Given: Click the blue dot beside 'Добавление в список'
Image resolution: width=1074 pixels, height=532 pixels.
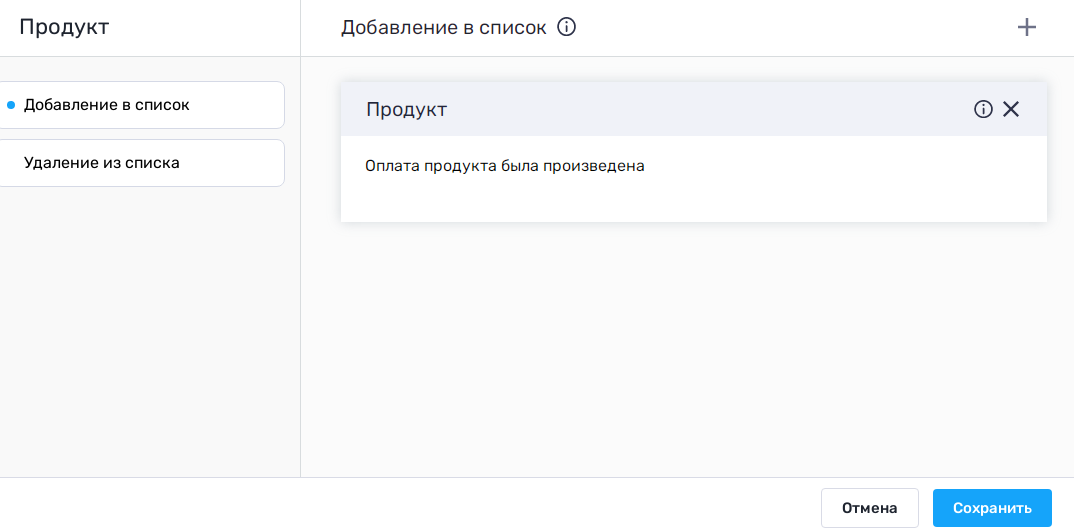Looking at the screenshot, I should [11, 105].
